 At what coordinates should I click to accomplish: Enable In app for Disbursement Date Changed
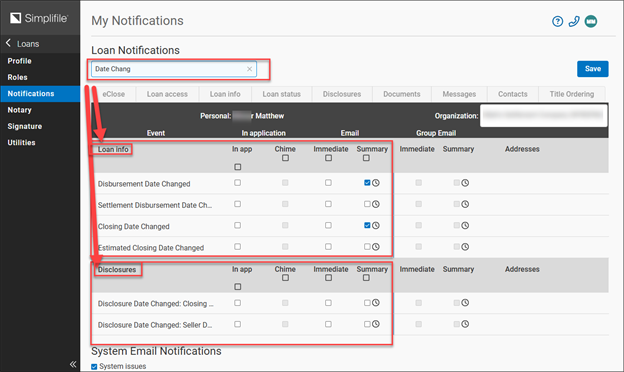238,183
